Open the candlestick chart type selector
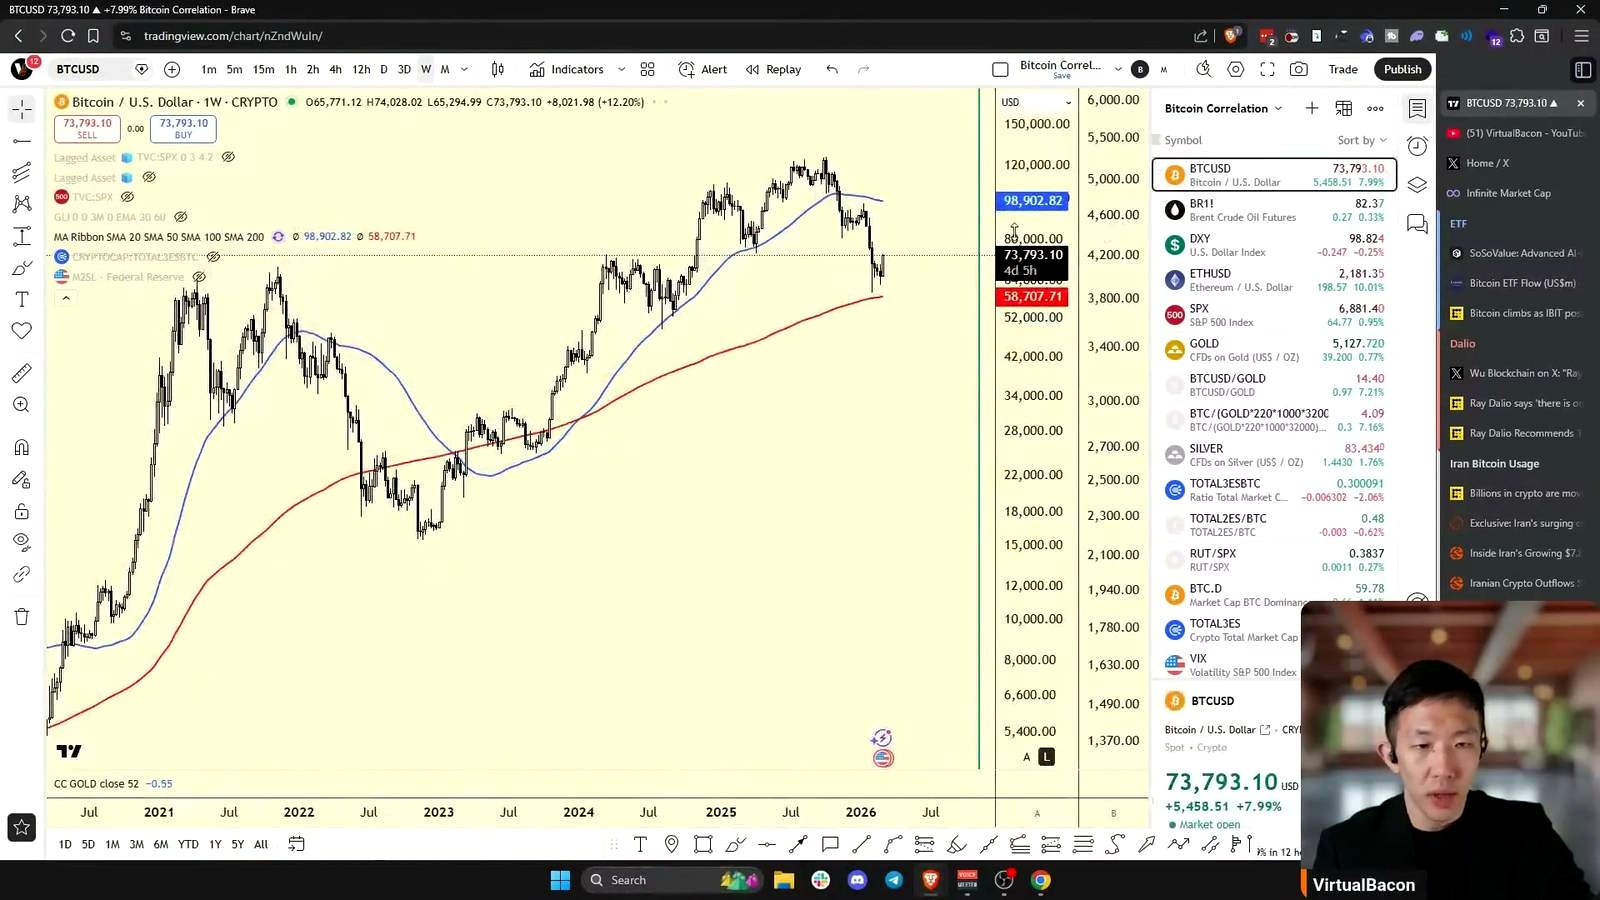 tap(498, 69)
